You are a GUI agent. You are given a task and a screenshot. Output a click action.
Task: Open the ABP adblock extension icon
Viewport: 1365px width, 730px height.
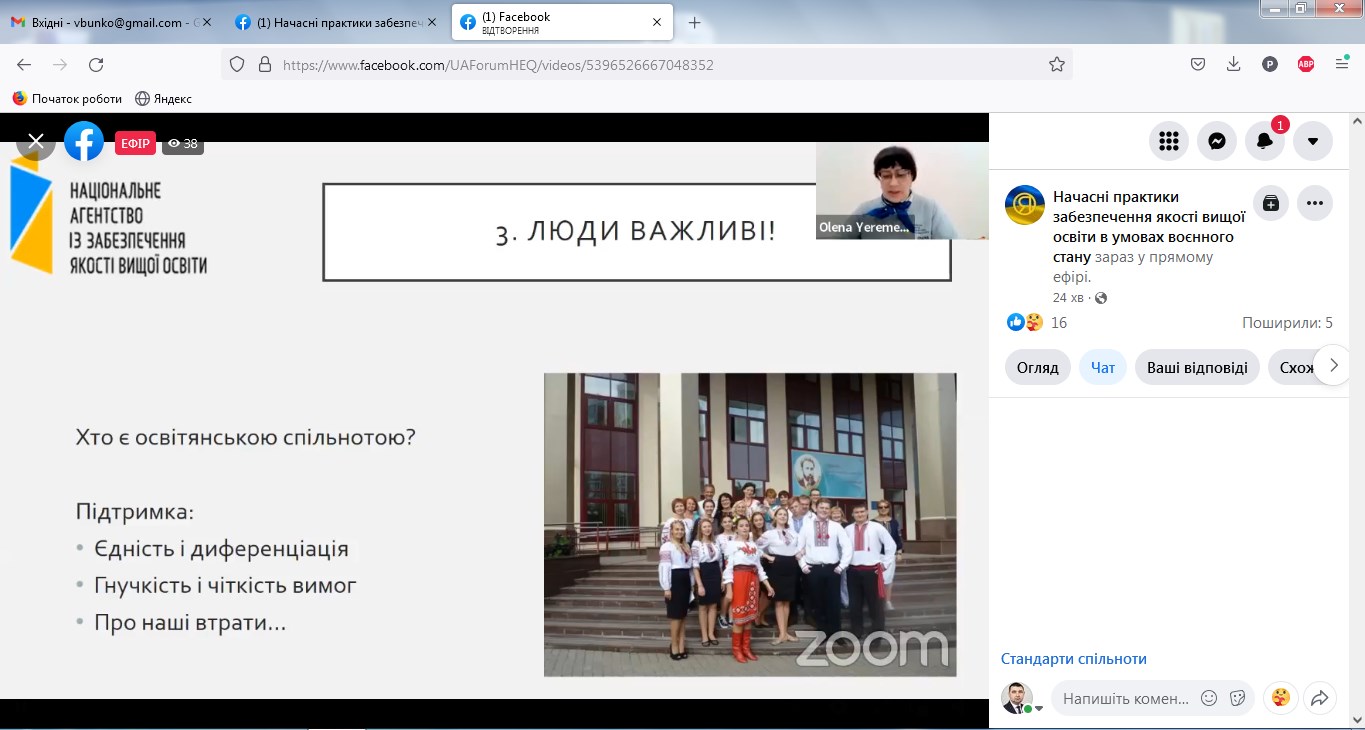point(1306,65)
